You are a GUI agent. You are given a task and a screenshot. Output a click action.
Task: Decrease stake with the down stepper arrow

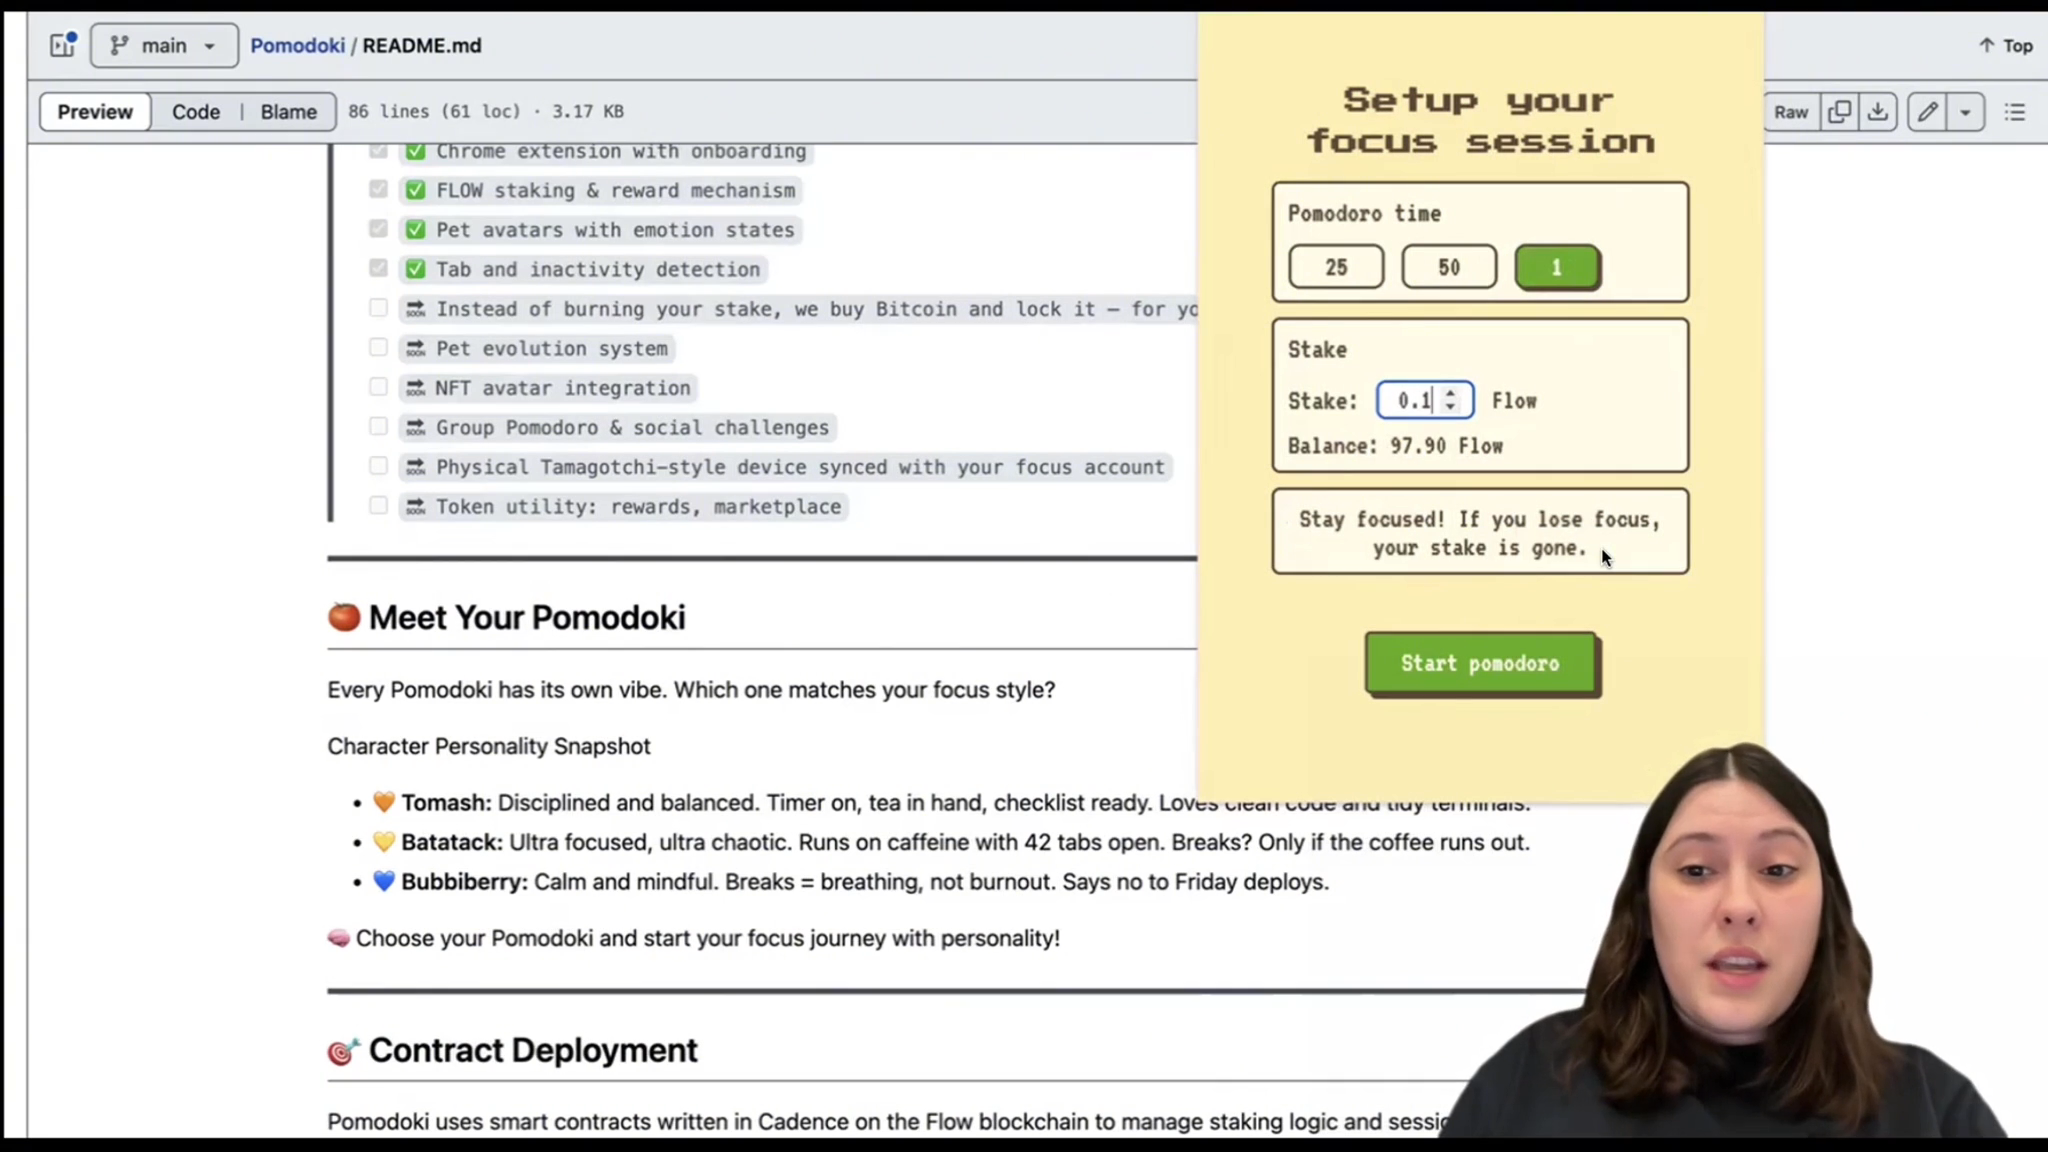pyautogui.click(x=1450, y=407)
